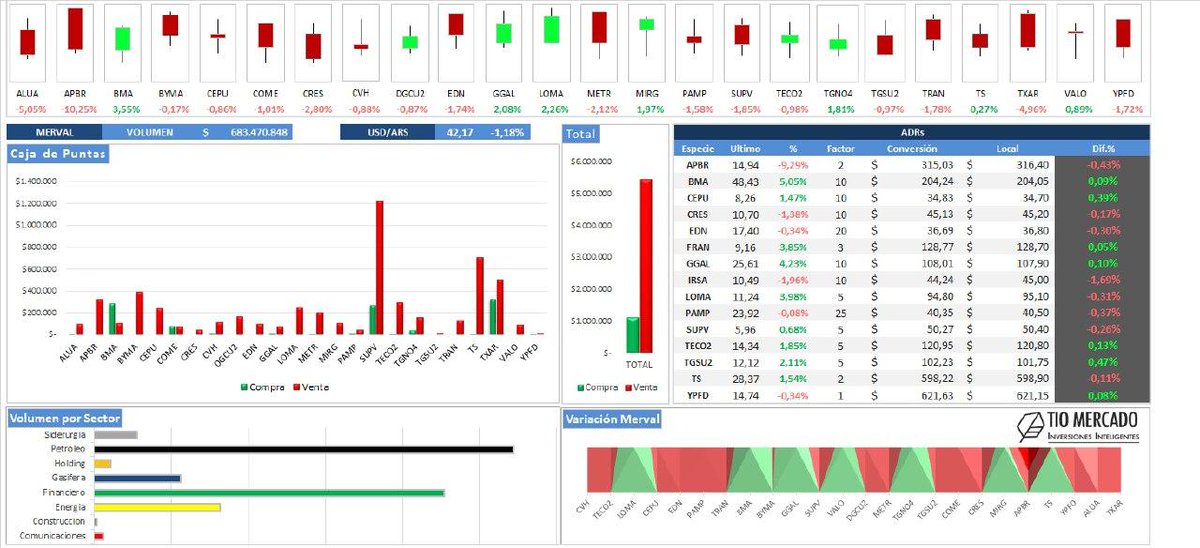The height and width of the screenshot is (548, 1200).
Task: Select the Volumen por Sector title
Action: click(64, 417)
